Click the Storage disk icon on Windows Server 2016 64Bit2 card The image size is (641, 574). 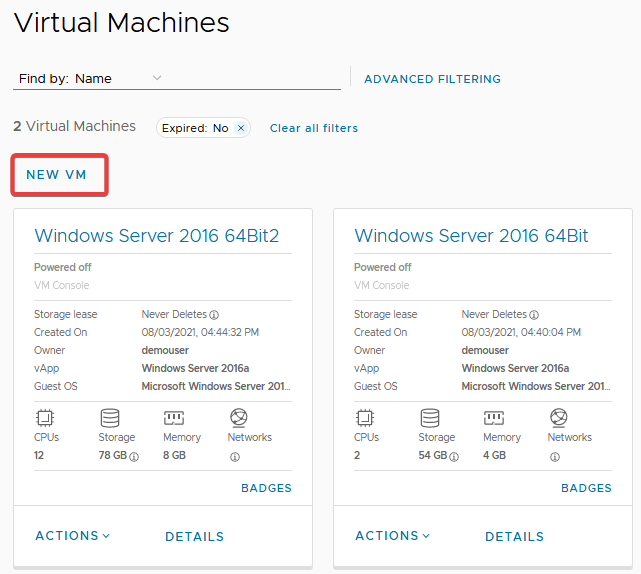(109, 418)
